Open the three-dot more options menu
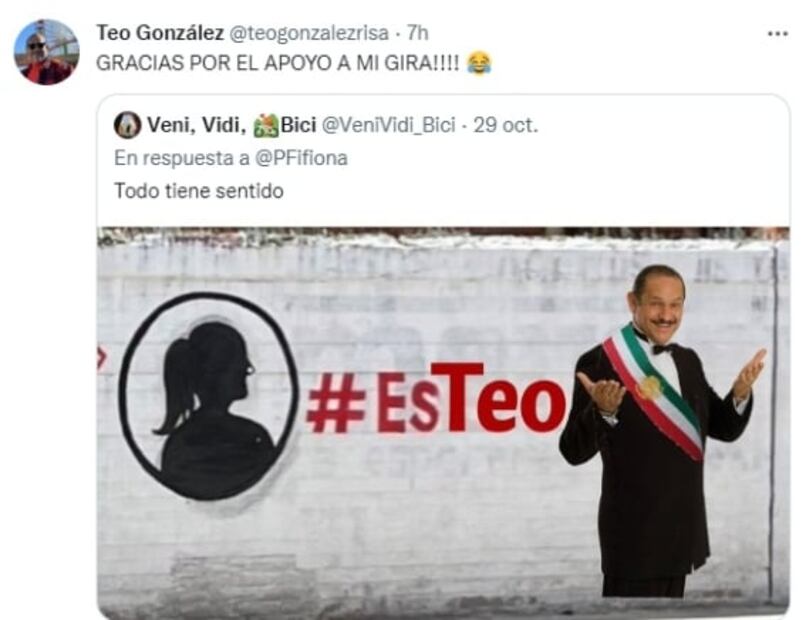Viewport: 806px width, 620px height. pyautogui.click(x=778, y=34)
